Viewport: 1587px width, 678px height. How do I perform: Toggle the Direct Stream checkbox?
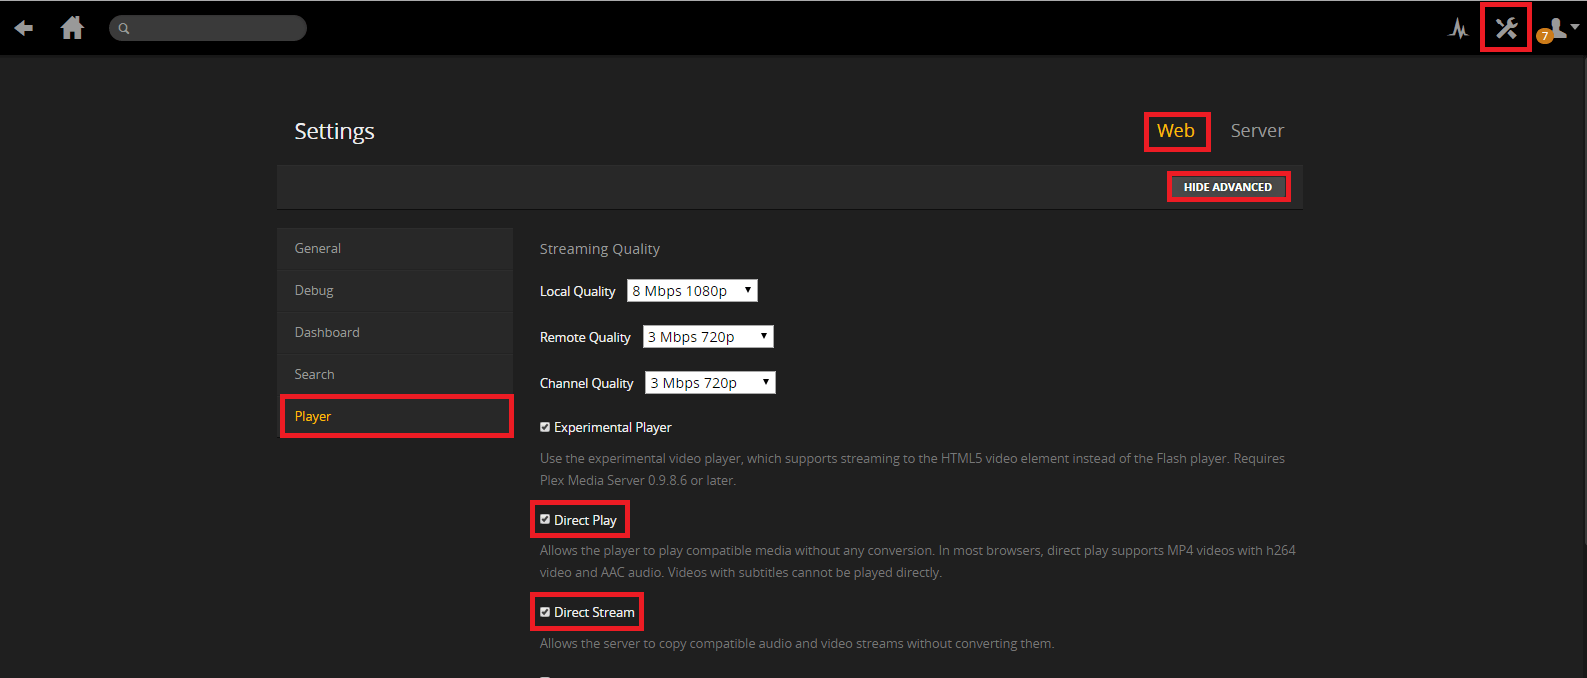pyautogui.click(x=545, y=612)
